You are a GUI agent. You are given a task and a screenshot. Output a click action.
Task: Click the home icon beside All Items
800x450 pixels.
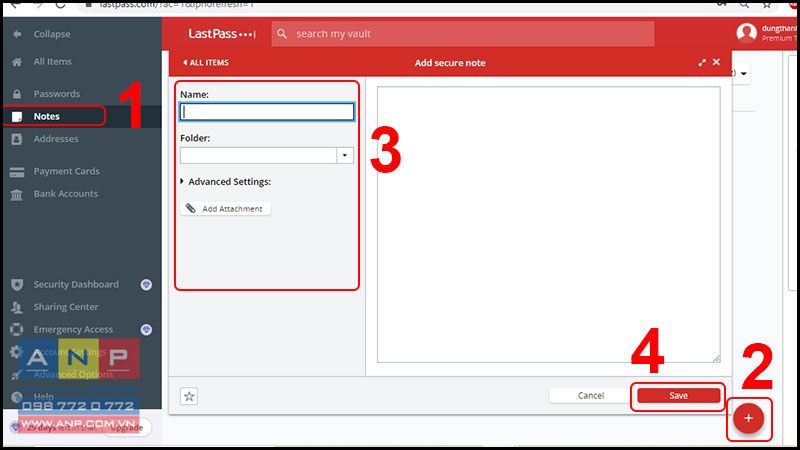[17, 62]
